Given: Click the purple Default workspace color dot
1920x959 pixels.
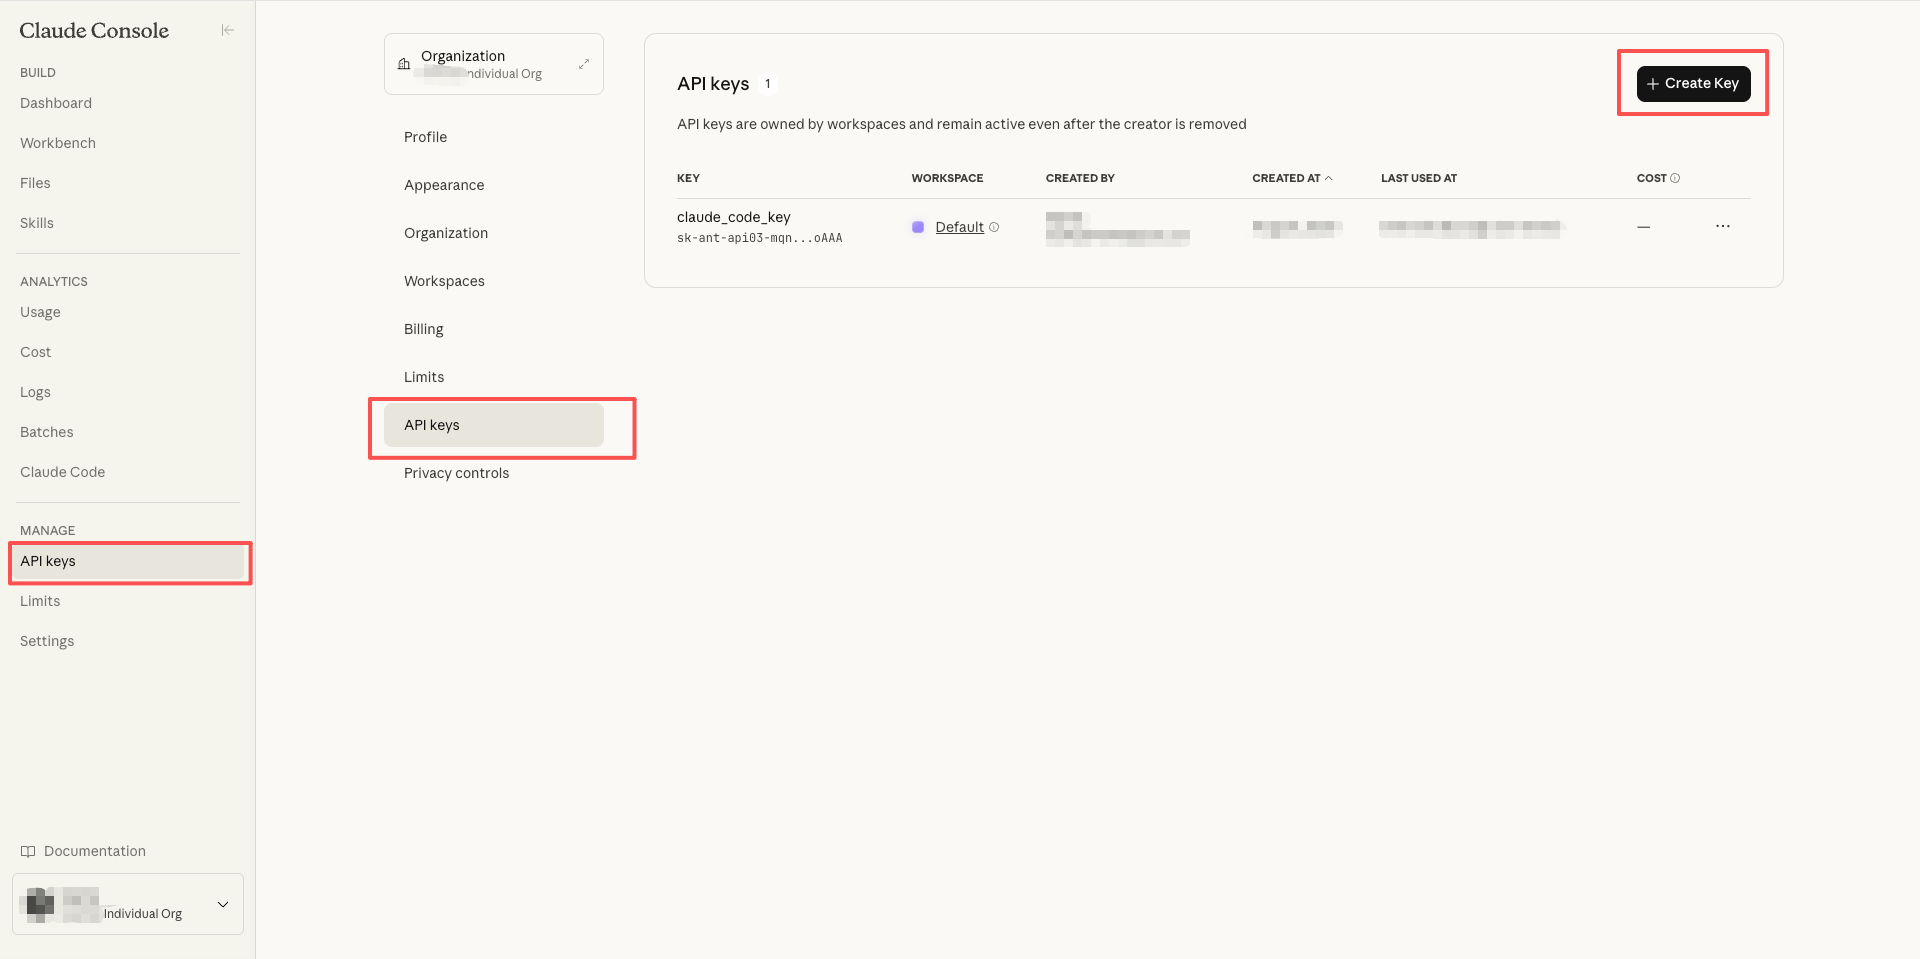Looking at the screenshot, I should (x=918, y=227).
